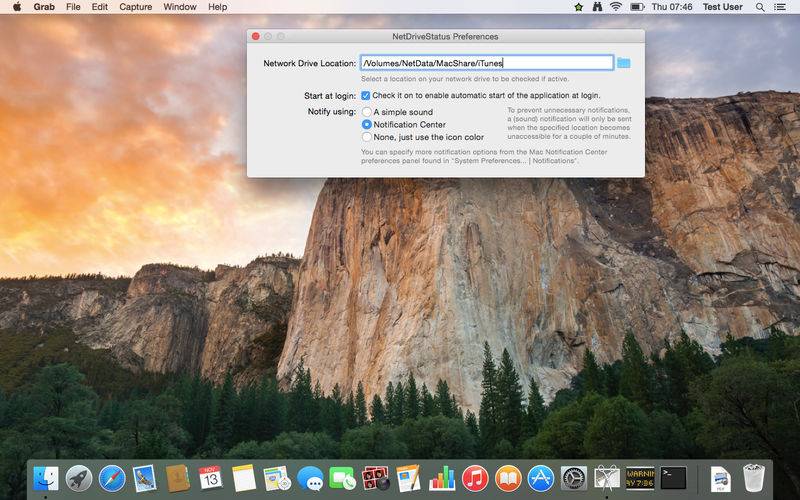The height and width of the screenshot is (500, 800).
Task: Open Spotlight search magnifier
Action: (x=762, y=7)
